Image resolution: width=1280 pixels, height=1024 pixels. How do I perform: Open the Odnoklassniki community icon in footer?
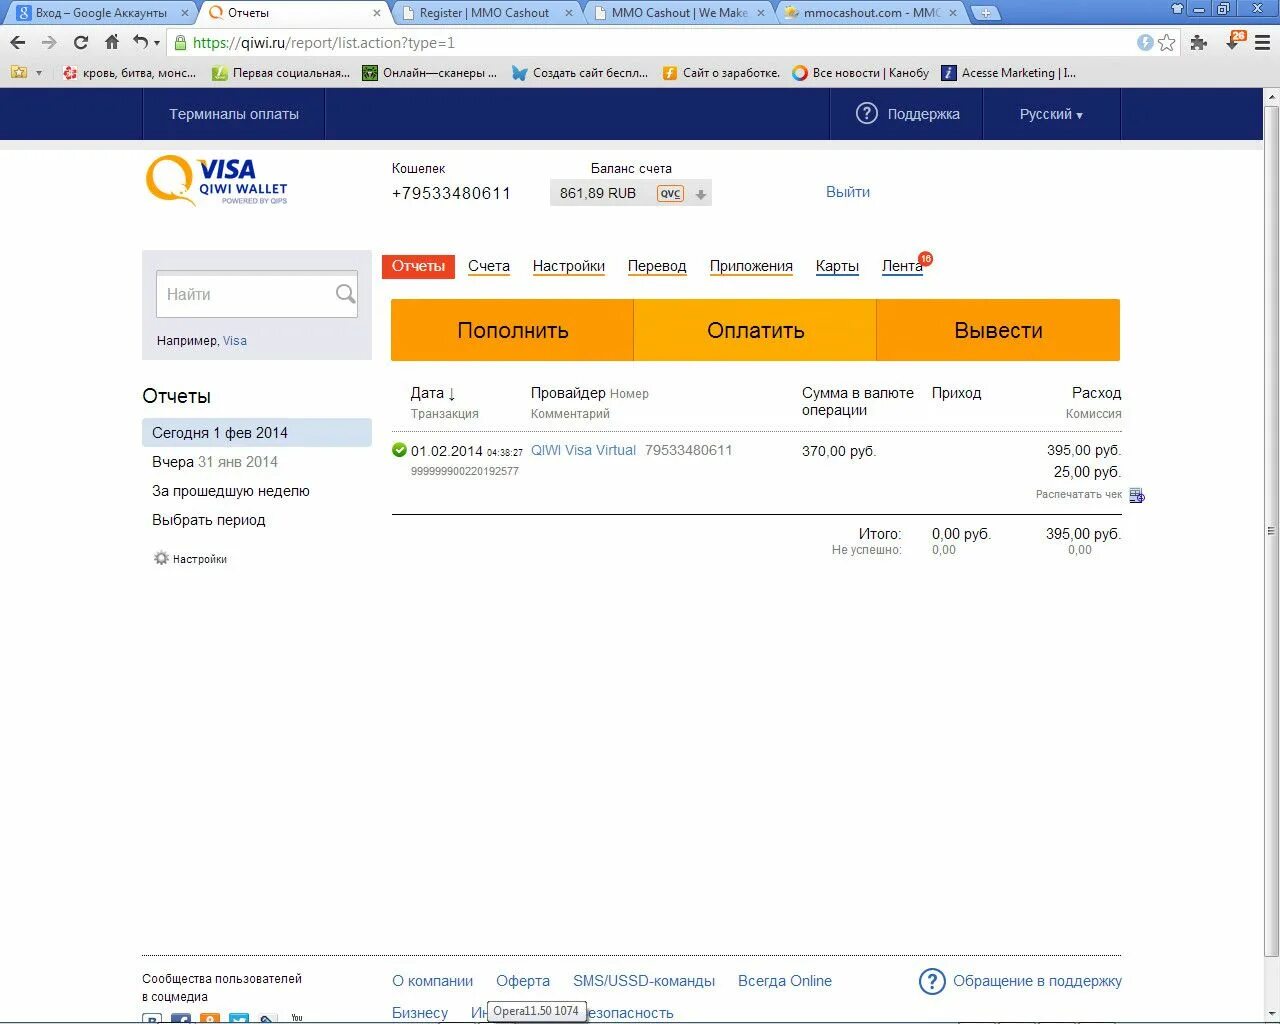tap(210, 1019)
